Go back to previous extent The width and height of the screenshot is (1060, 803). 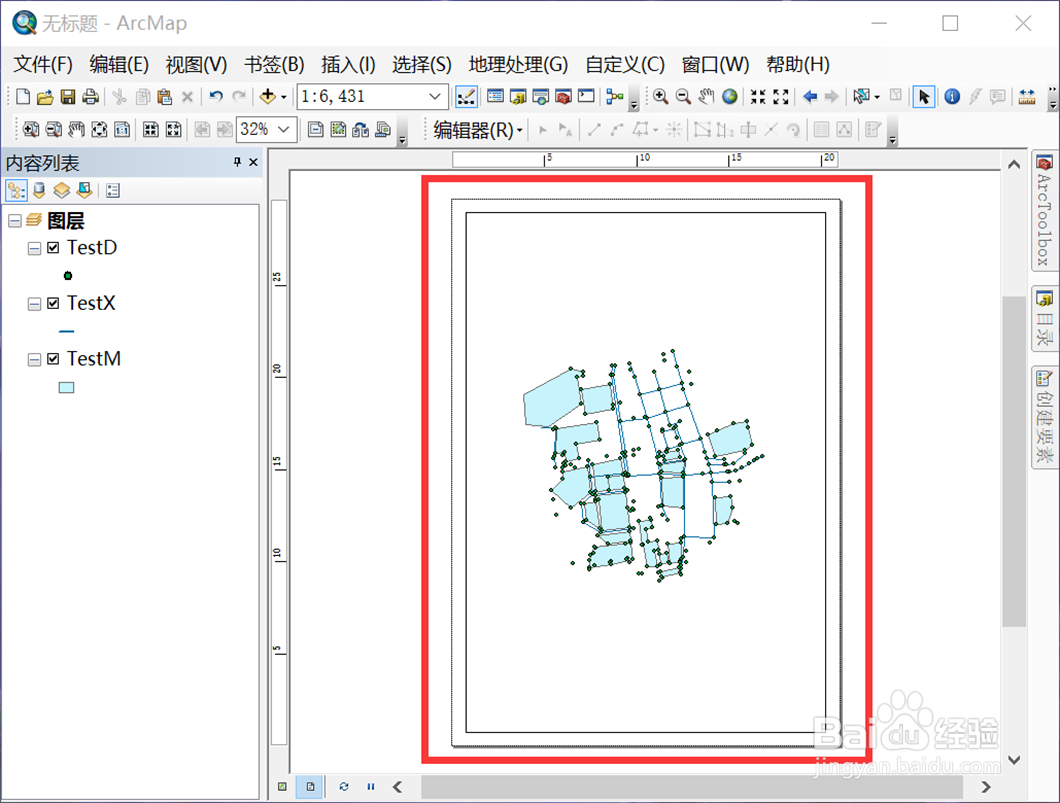click(x=809, y=97)
